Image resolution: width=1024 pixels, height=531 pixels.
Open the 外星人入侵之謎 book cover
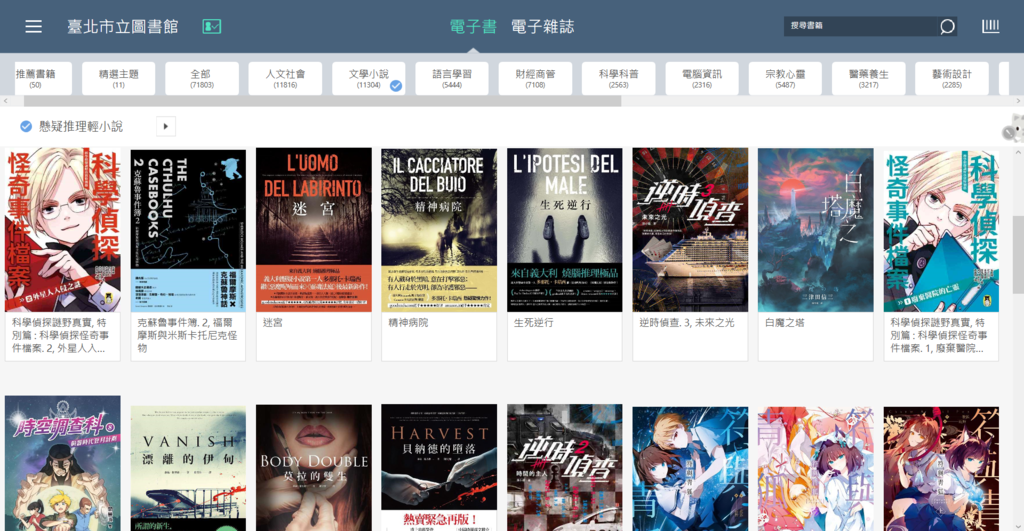(63, 229)
